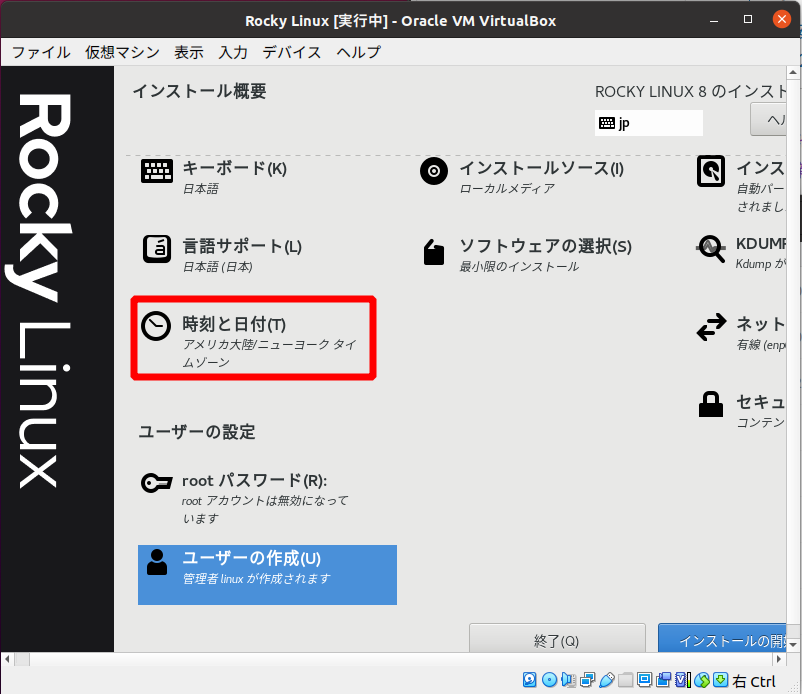This screenshot has height=694, width=802.
Task: Open the ファイル menu
Action: coord(41,52)
